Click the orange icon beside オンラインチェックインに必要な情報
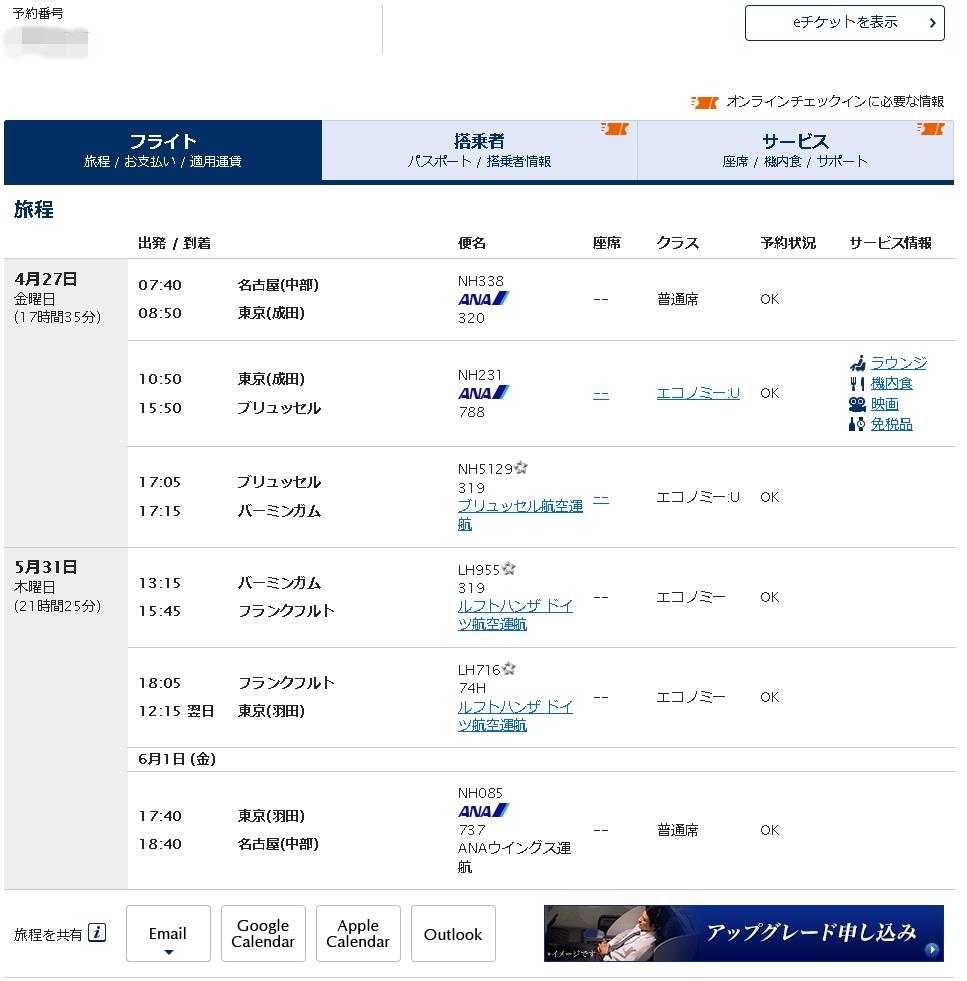Image resolution: width=967 pixels, height=981 pixels. (x=704, y=102)
